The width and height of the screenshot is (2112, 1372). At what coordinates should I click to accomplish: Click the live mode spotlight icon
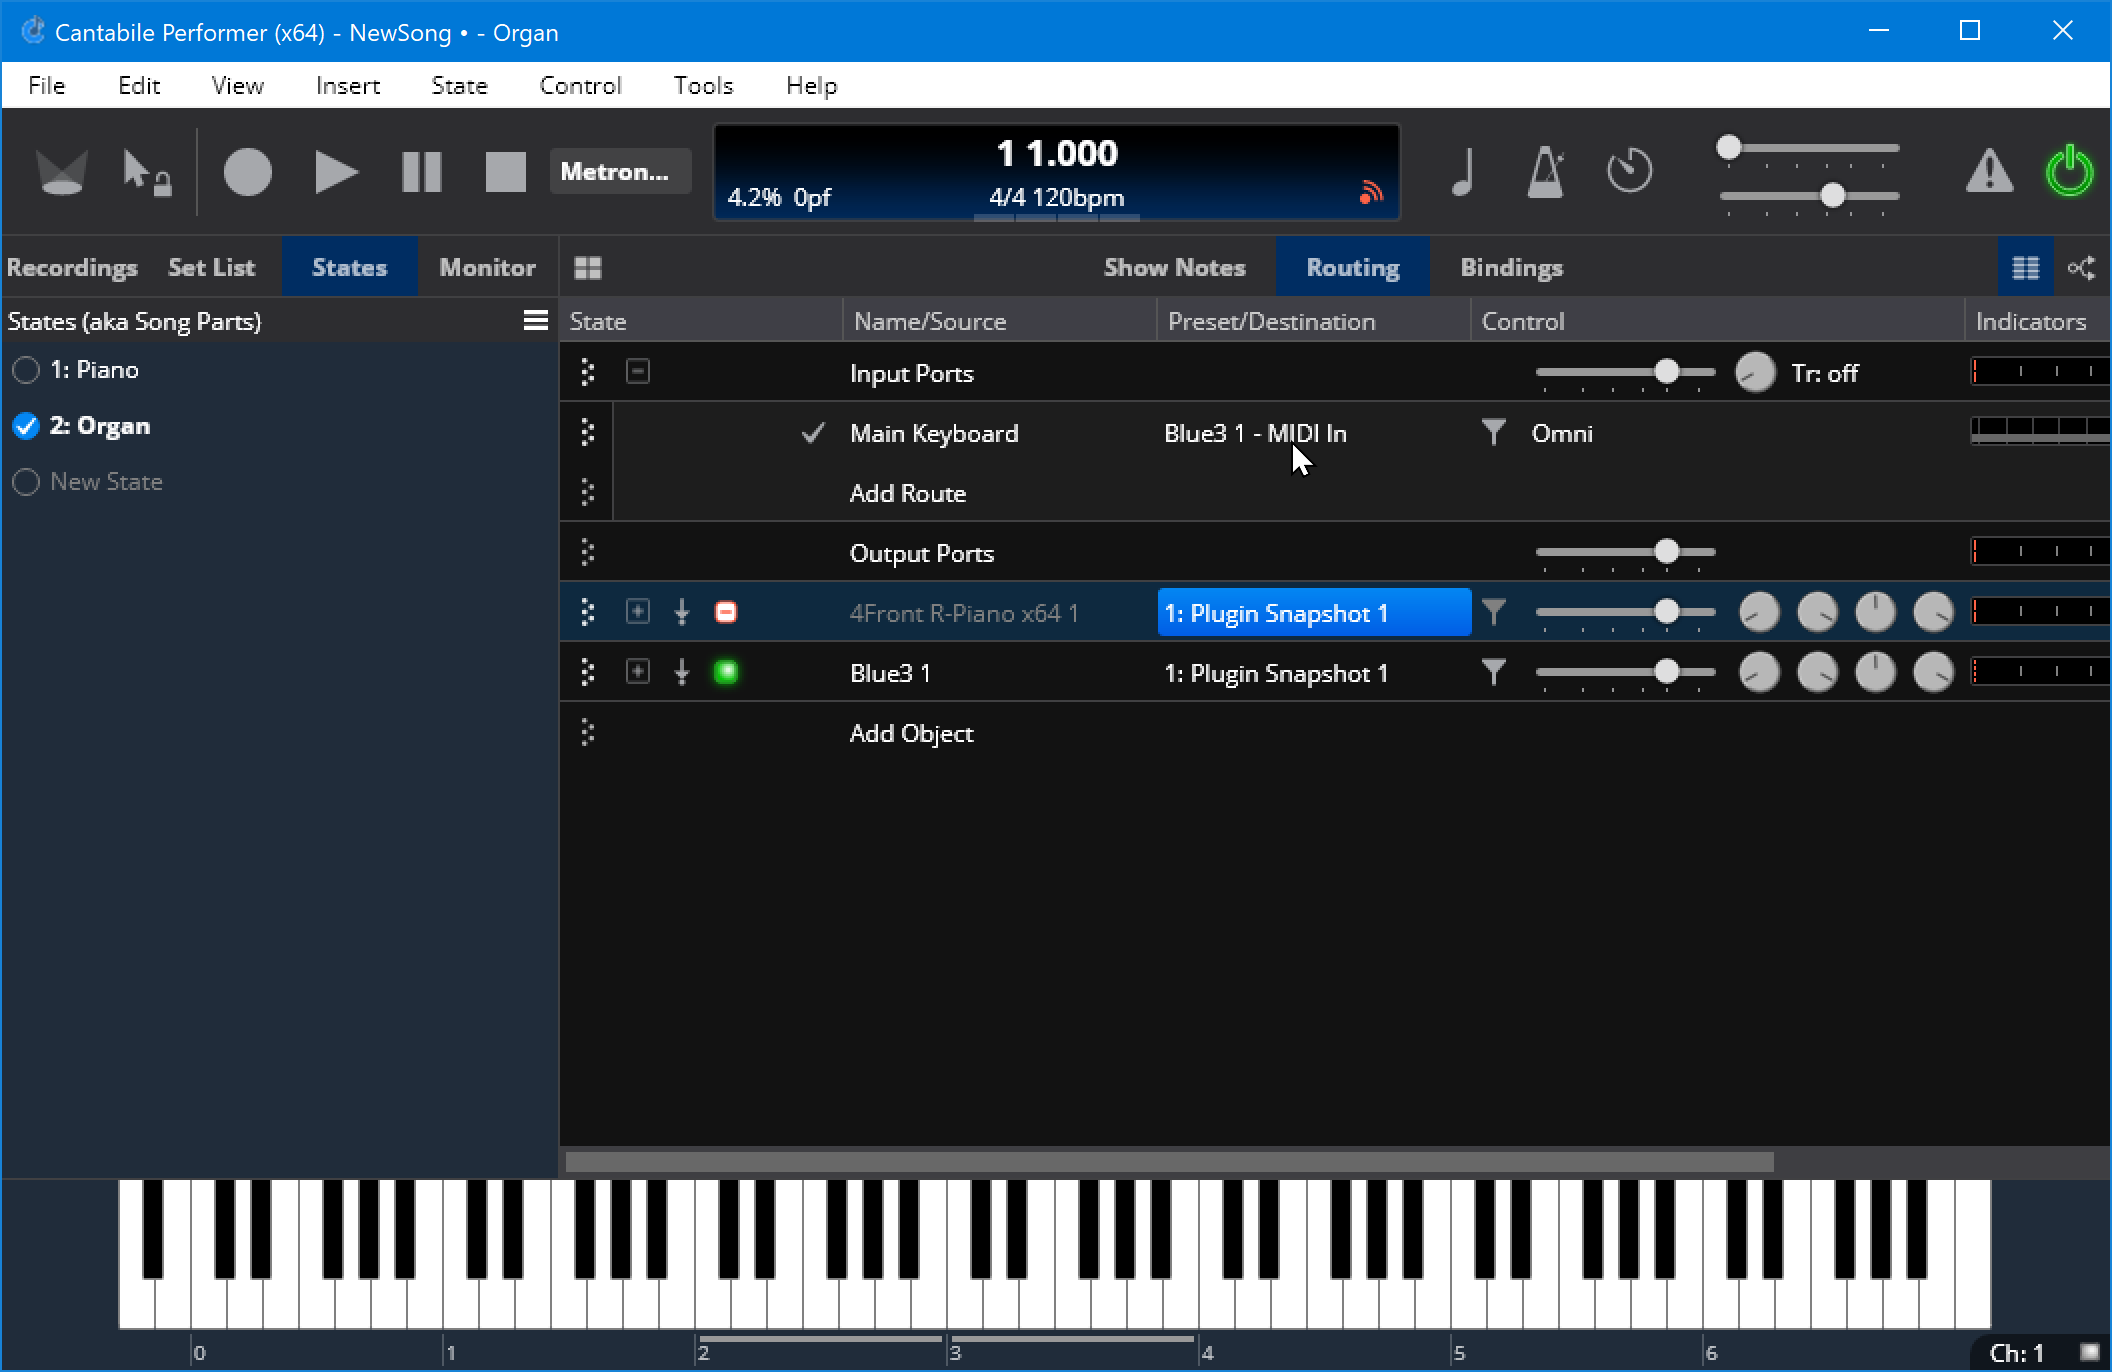tap(61, 171)
